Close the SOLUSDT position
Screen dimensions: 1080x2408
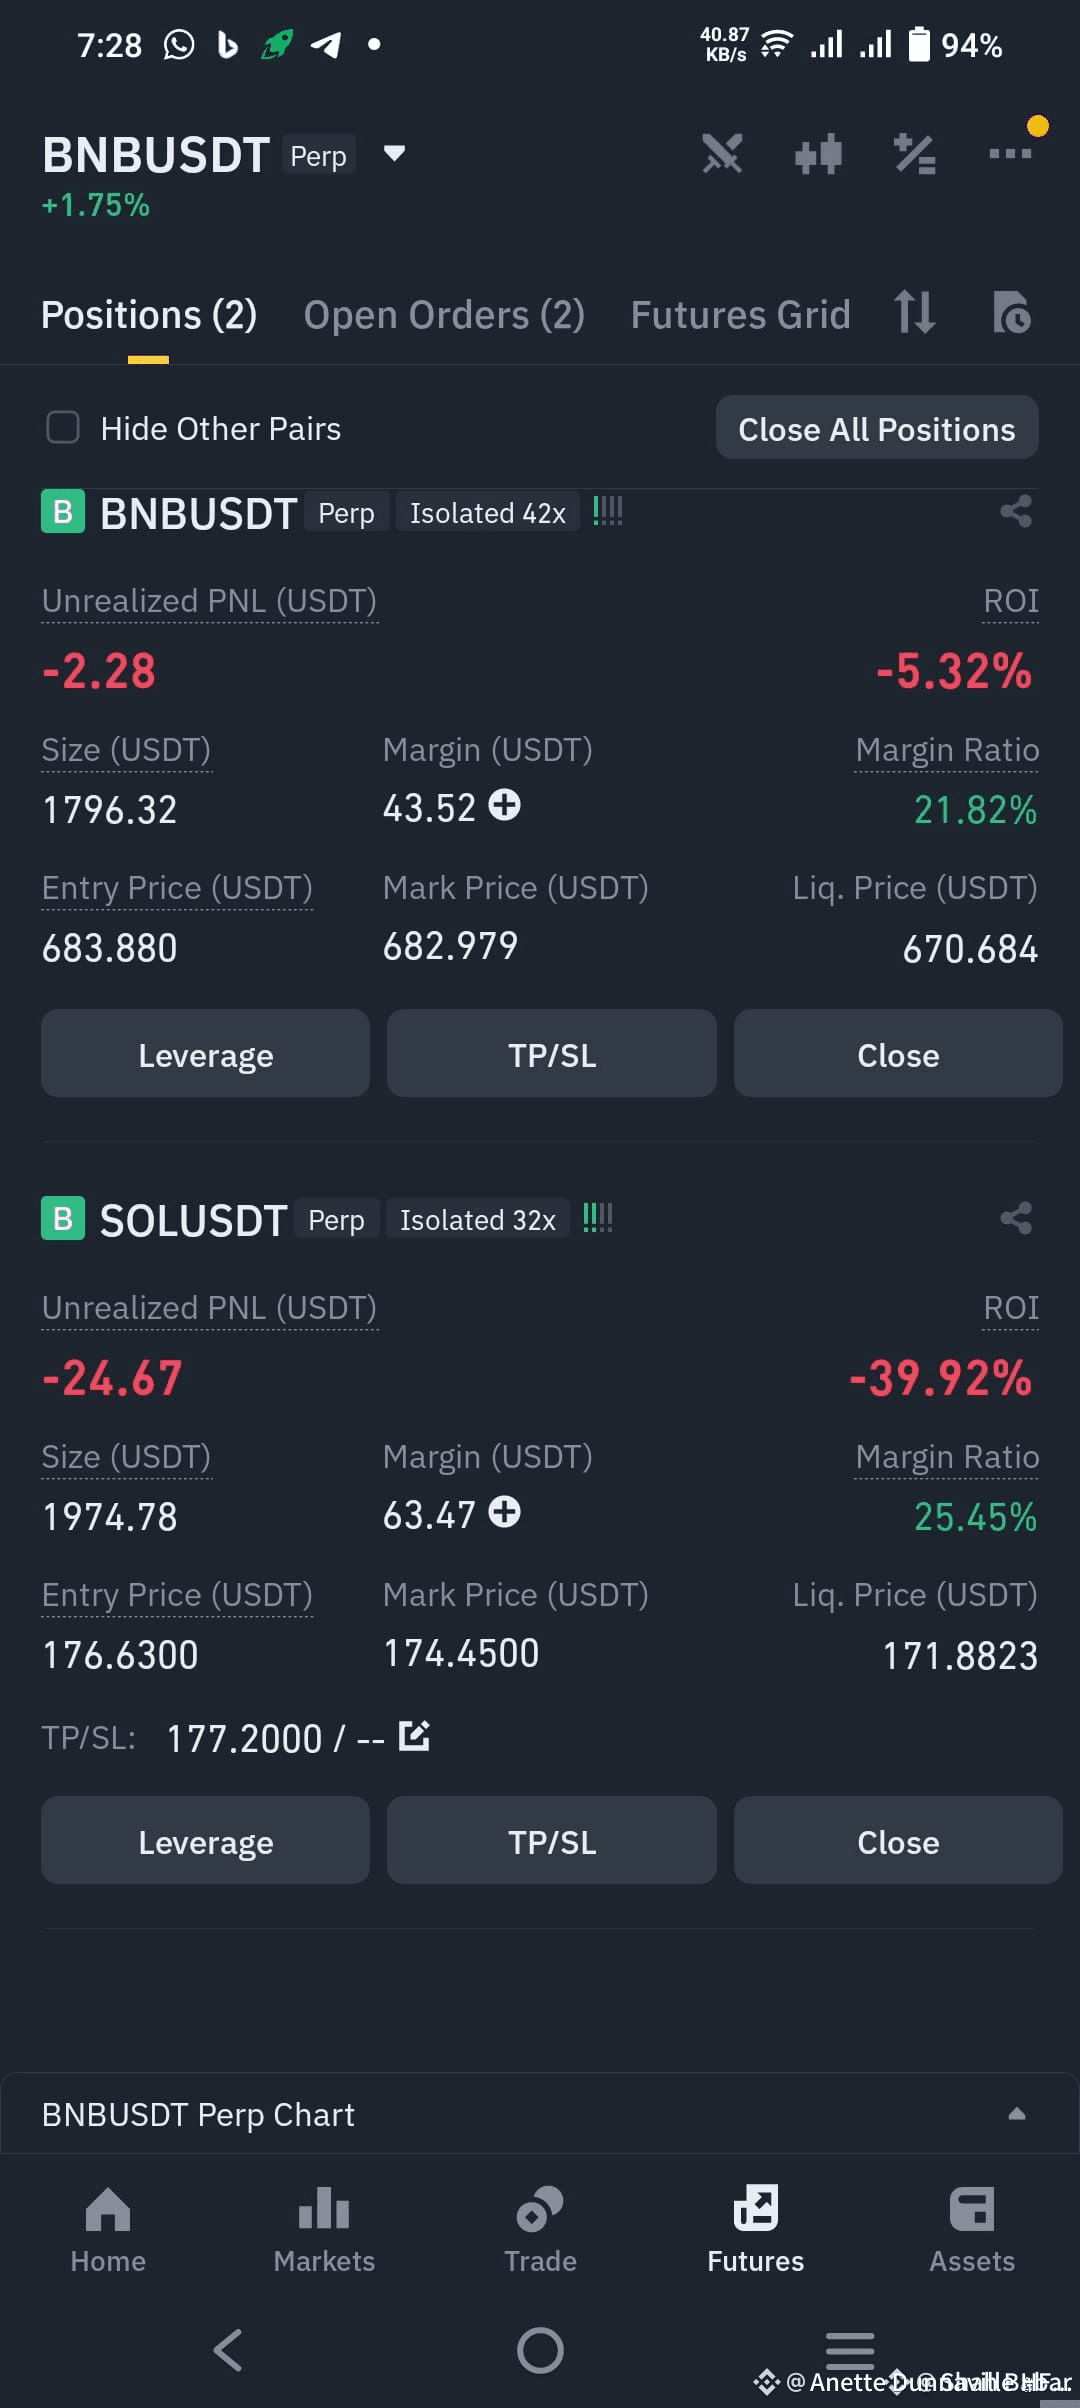898,1841
